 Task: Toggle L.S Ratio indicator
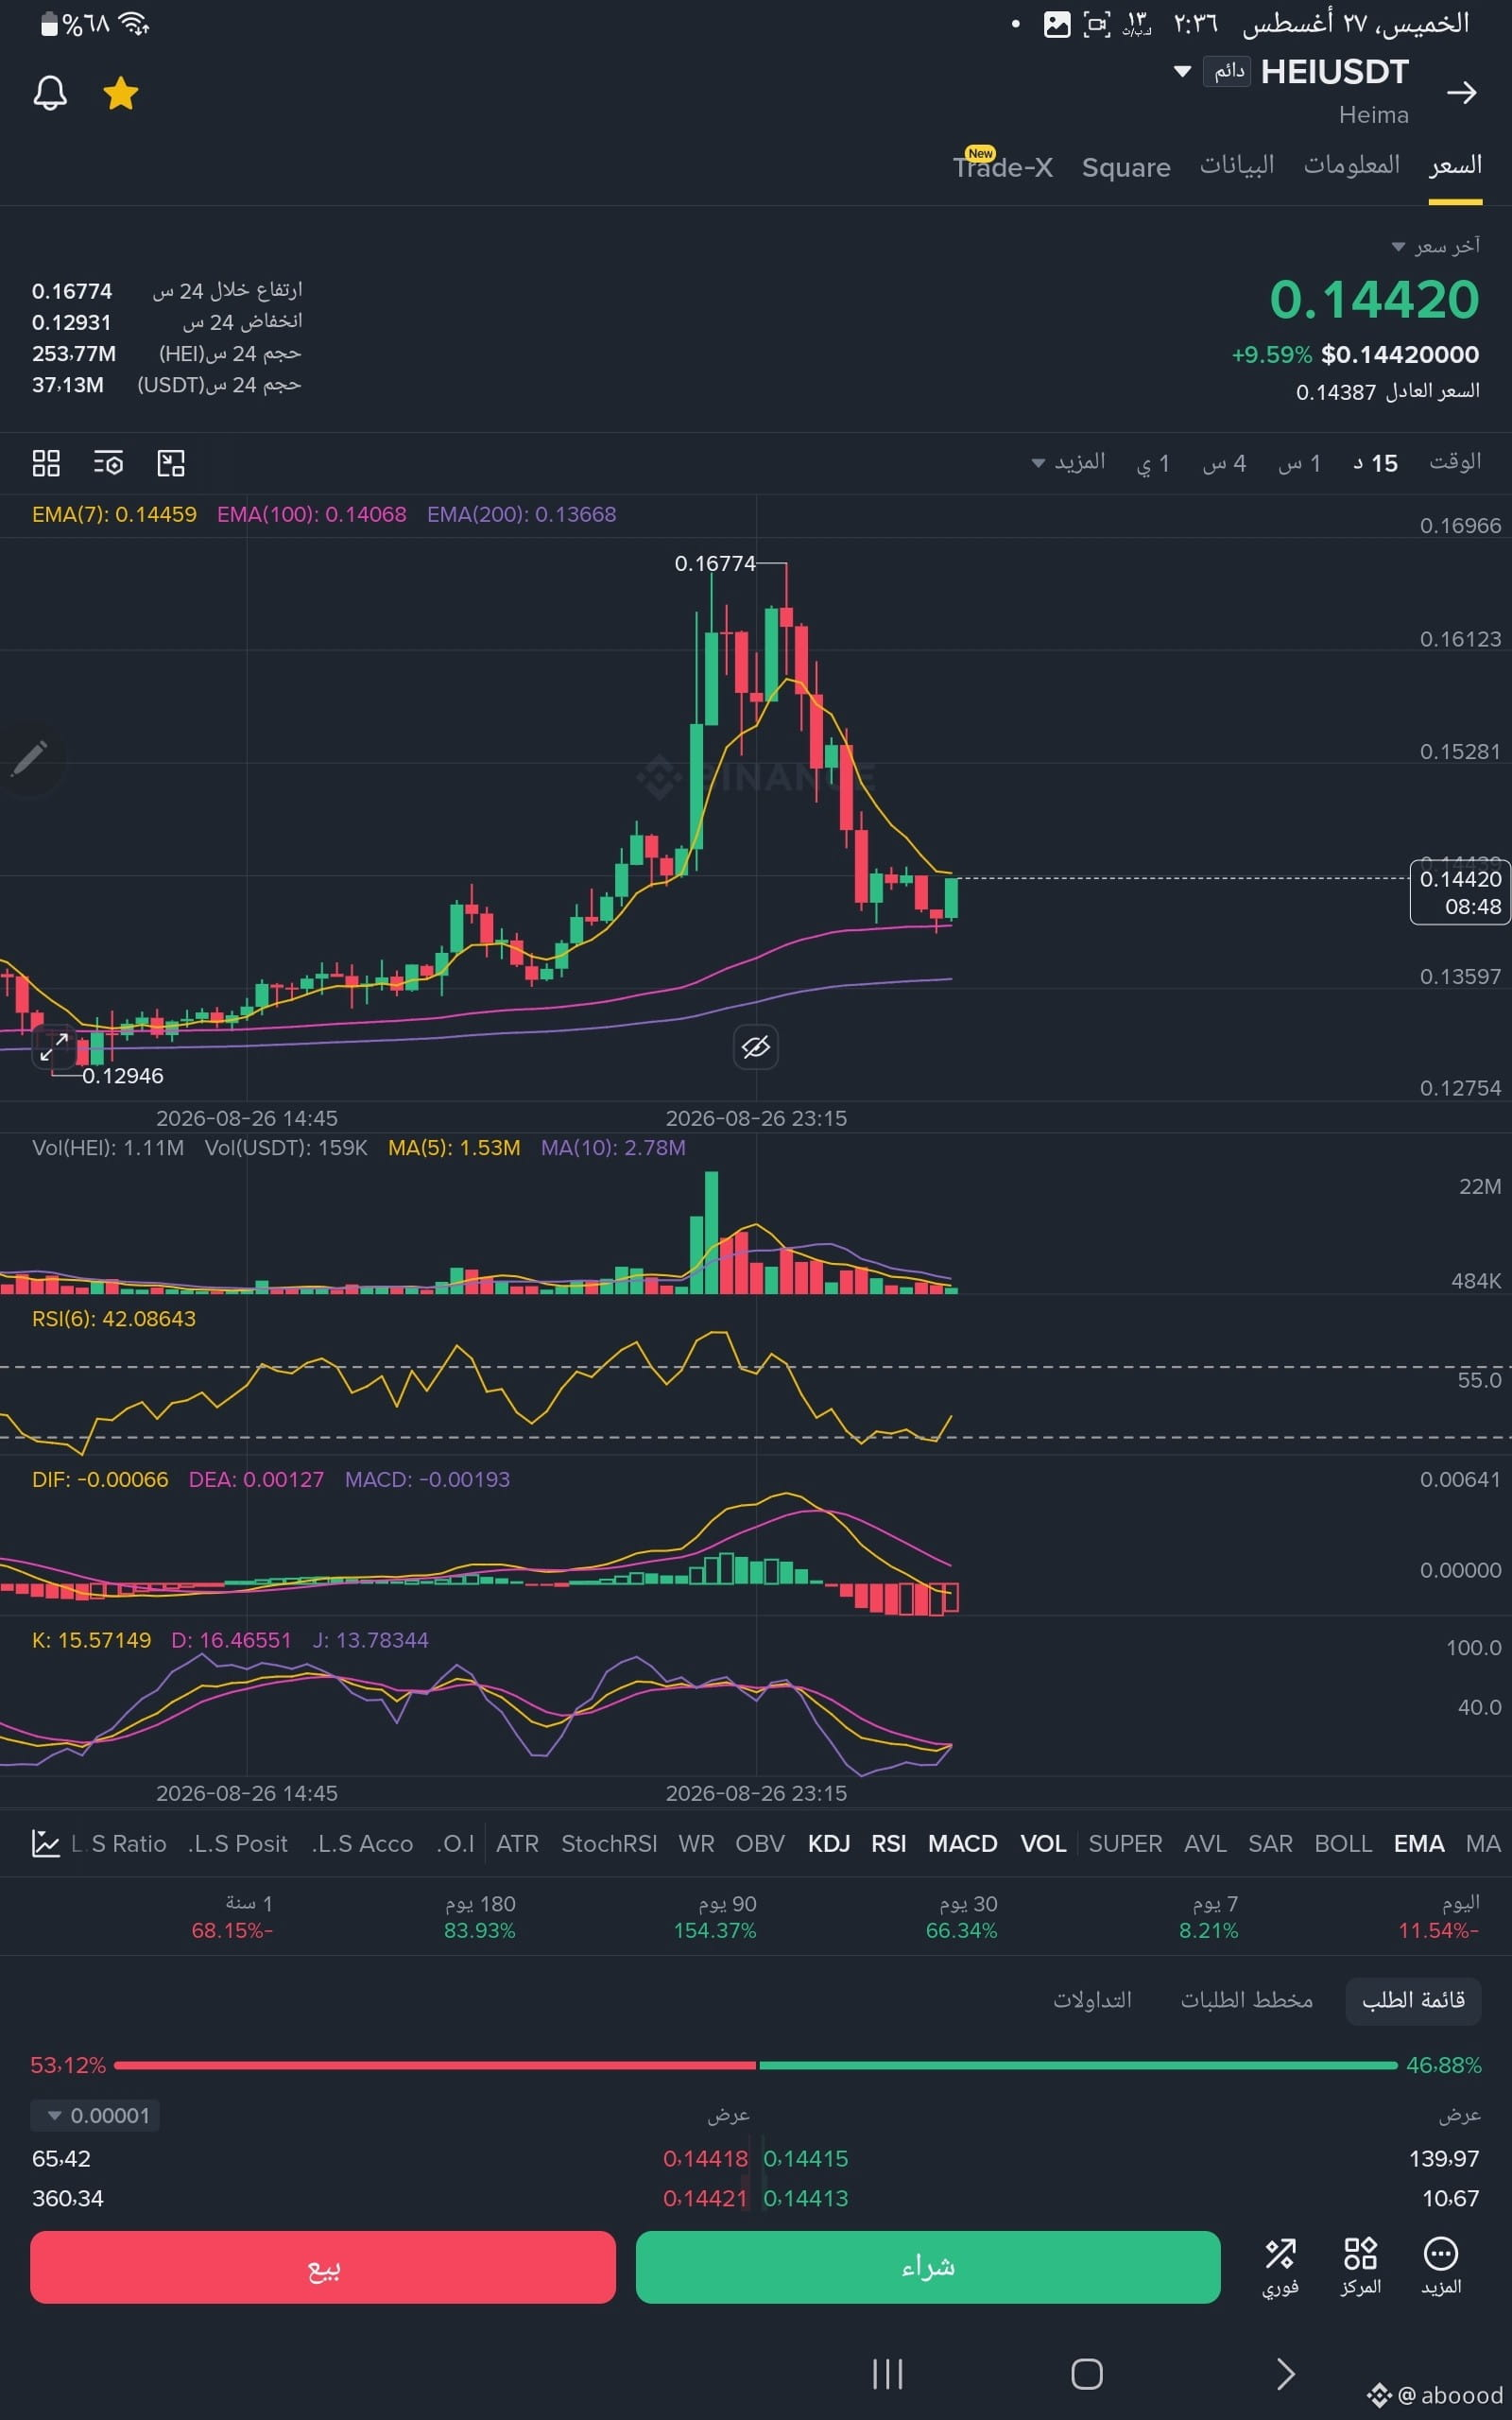click(119, 1843)
